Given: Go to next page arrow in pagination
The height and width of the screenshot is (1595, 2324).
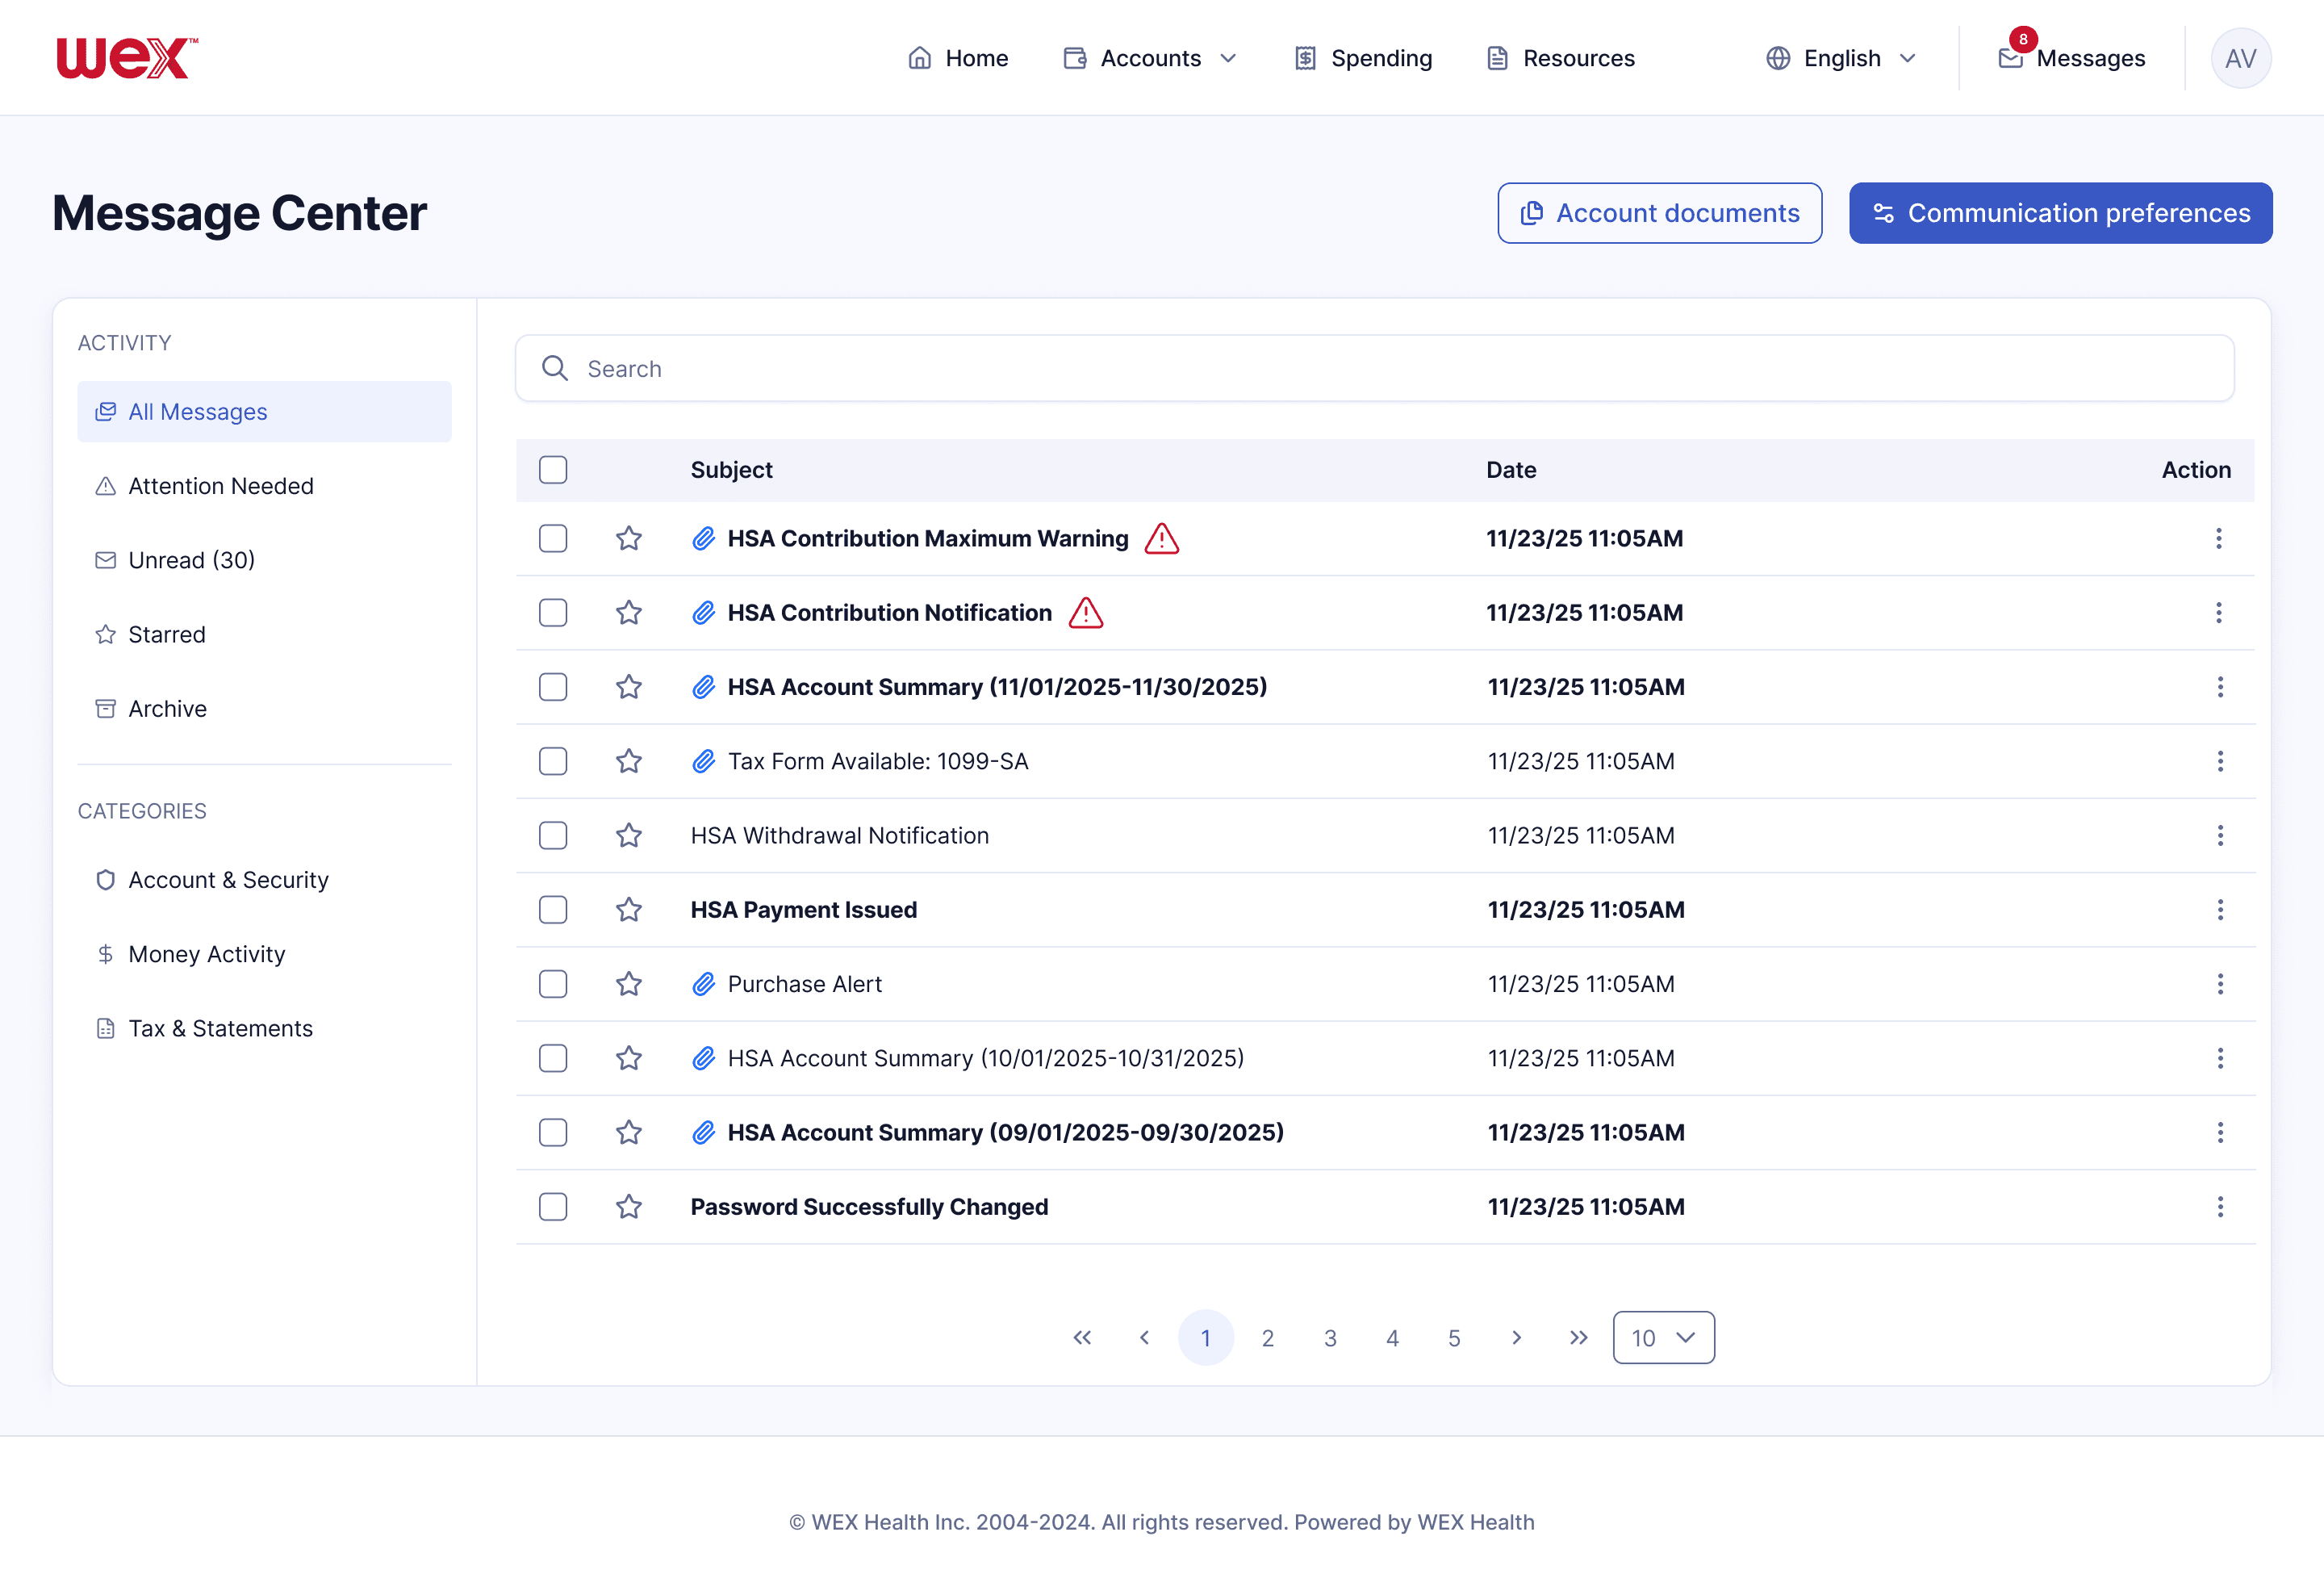Looking at the screenshot, I should tap(1517, 1339).
